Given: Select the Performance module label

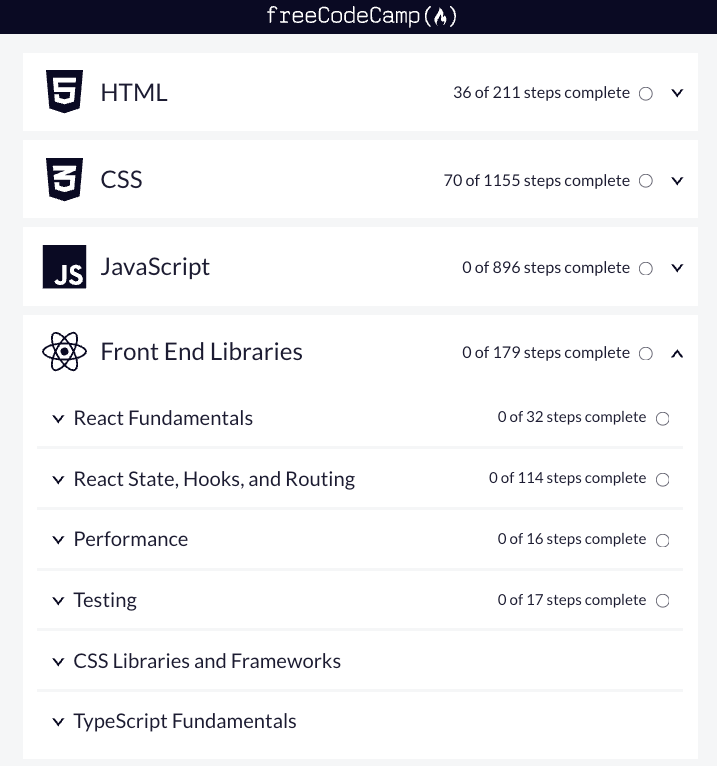Looking at the screenshot, I should 130,539.
